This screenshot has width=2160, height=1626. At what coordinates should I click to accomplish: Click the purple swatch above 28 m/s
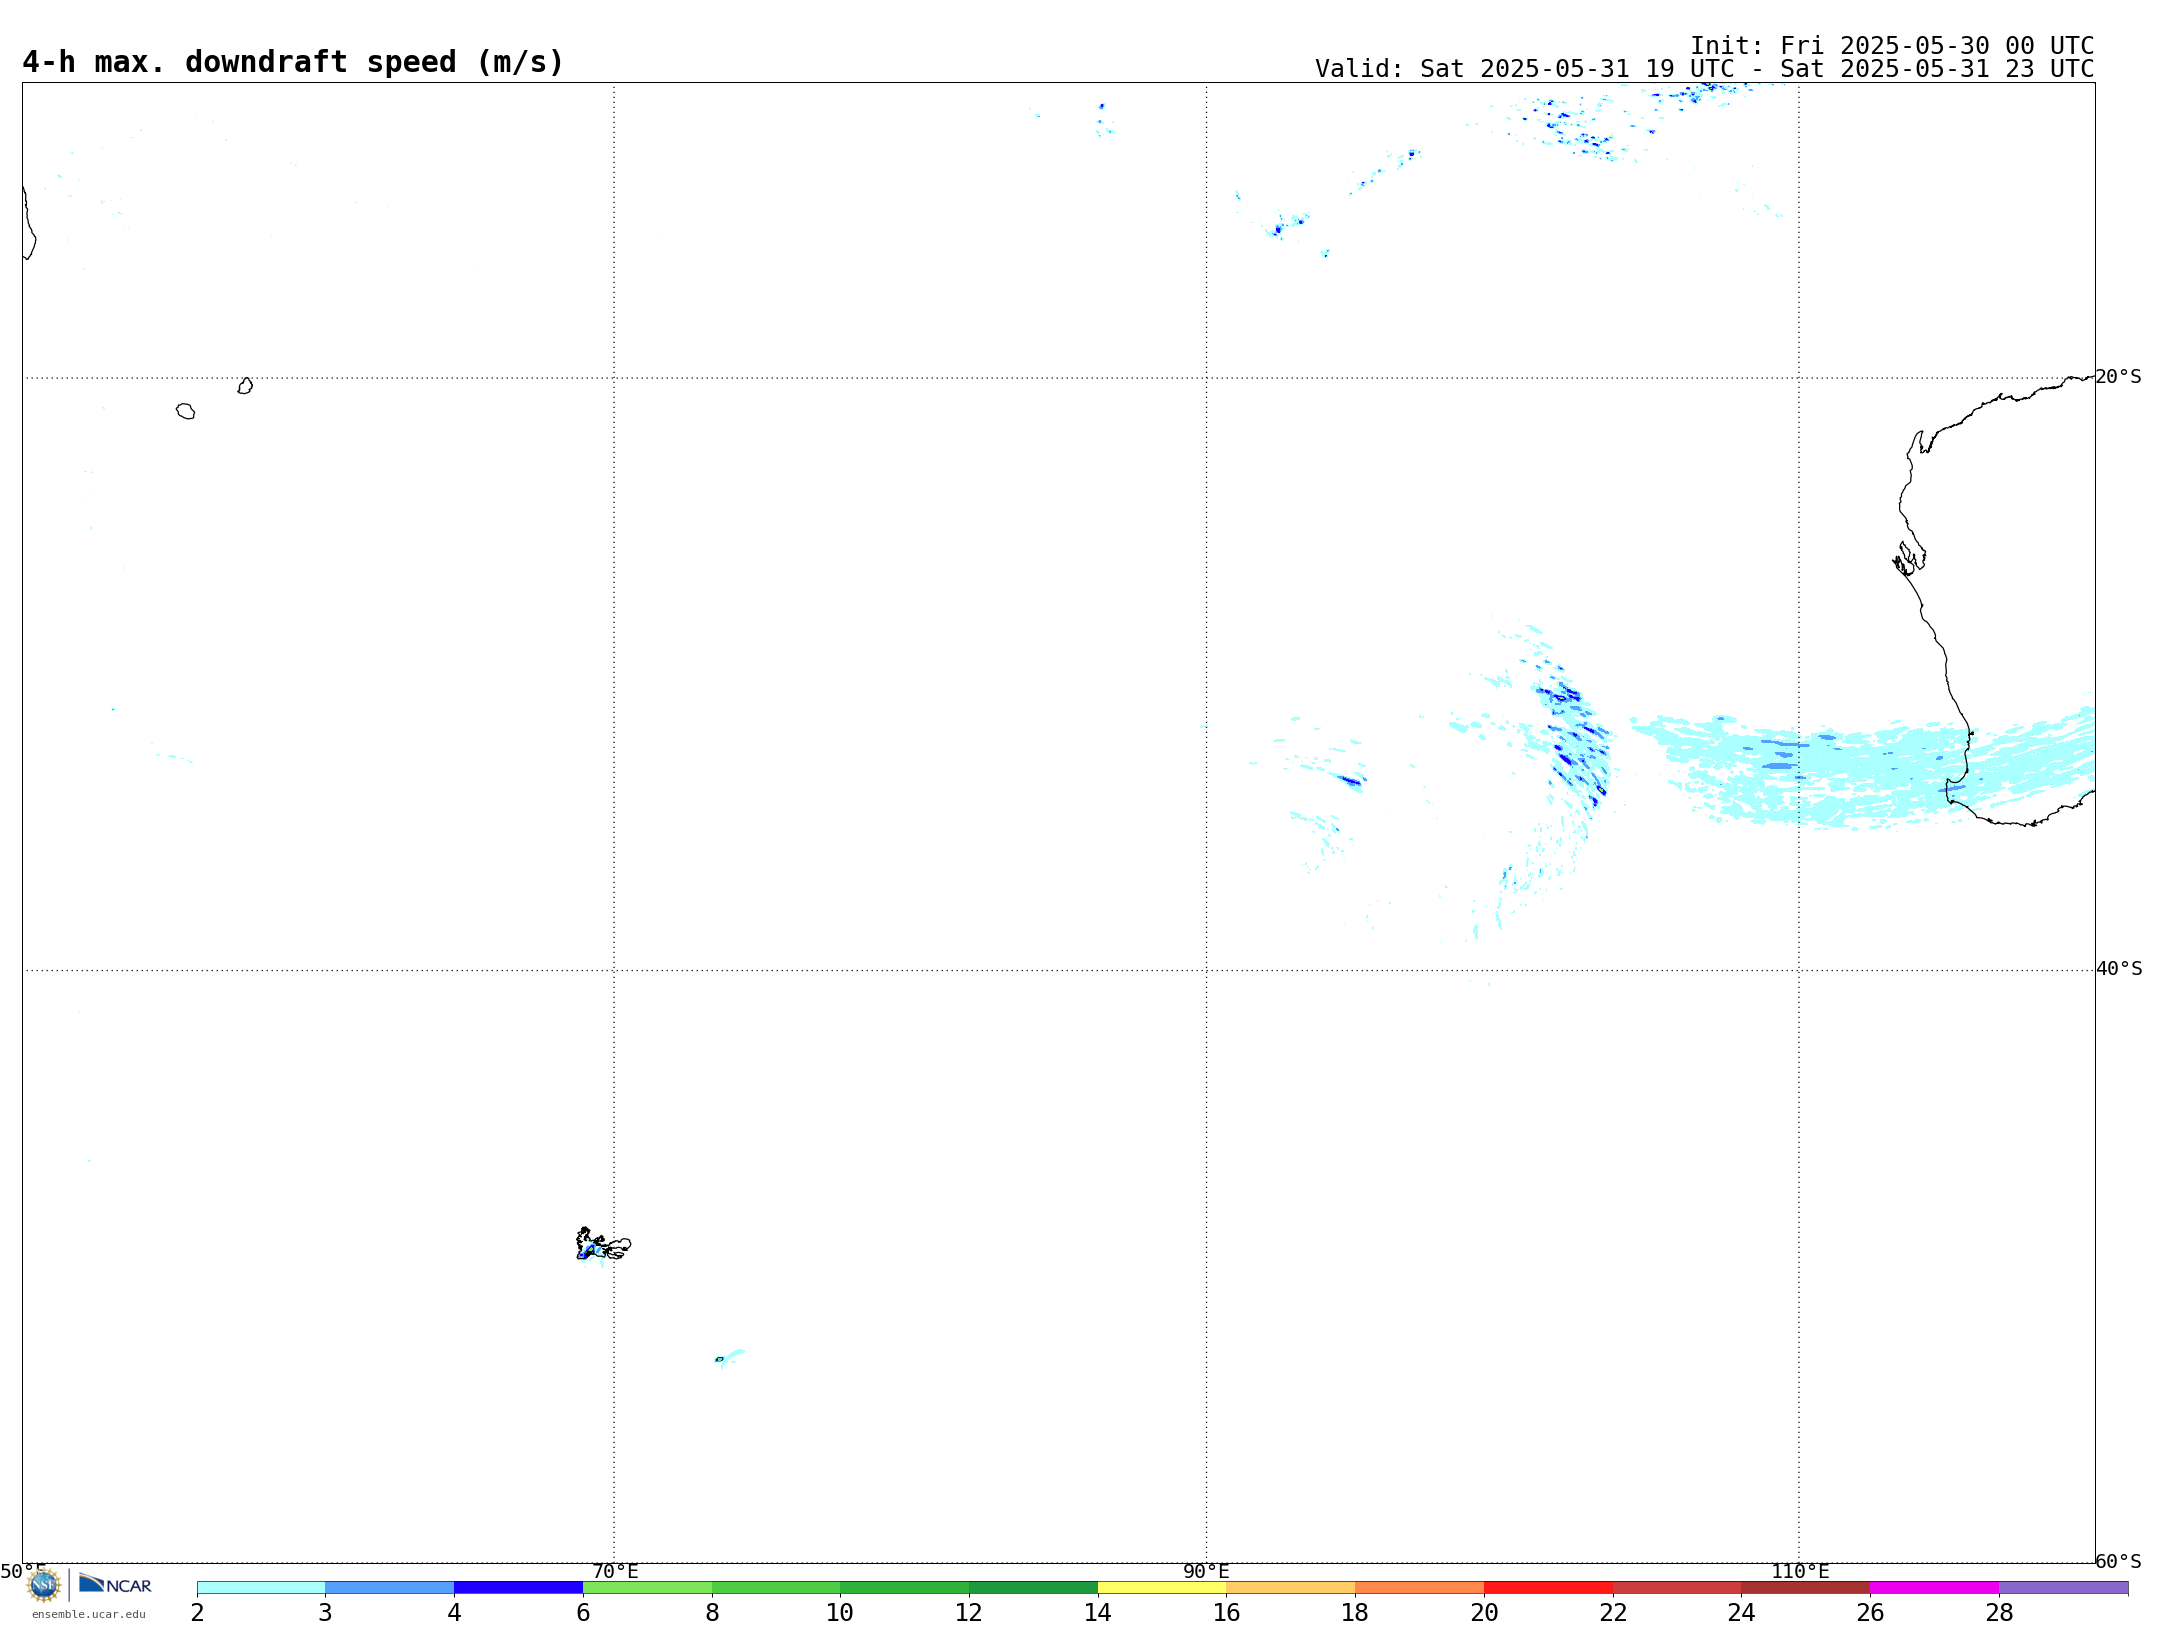[2064, 1588]
